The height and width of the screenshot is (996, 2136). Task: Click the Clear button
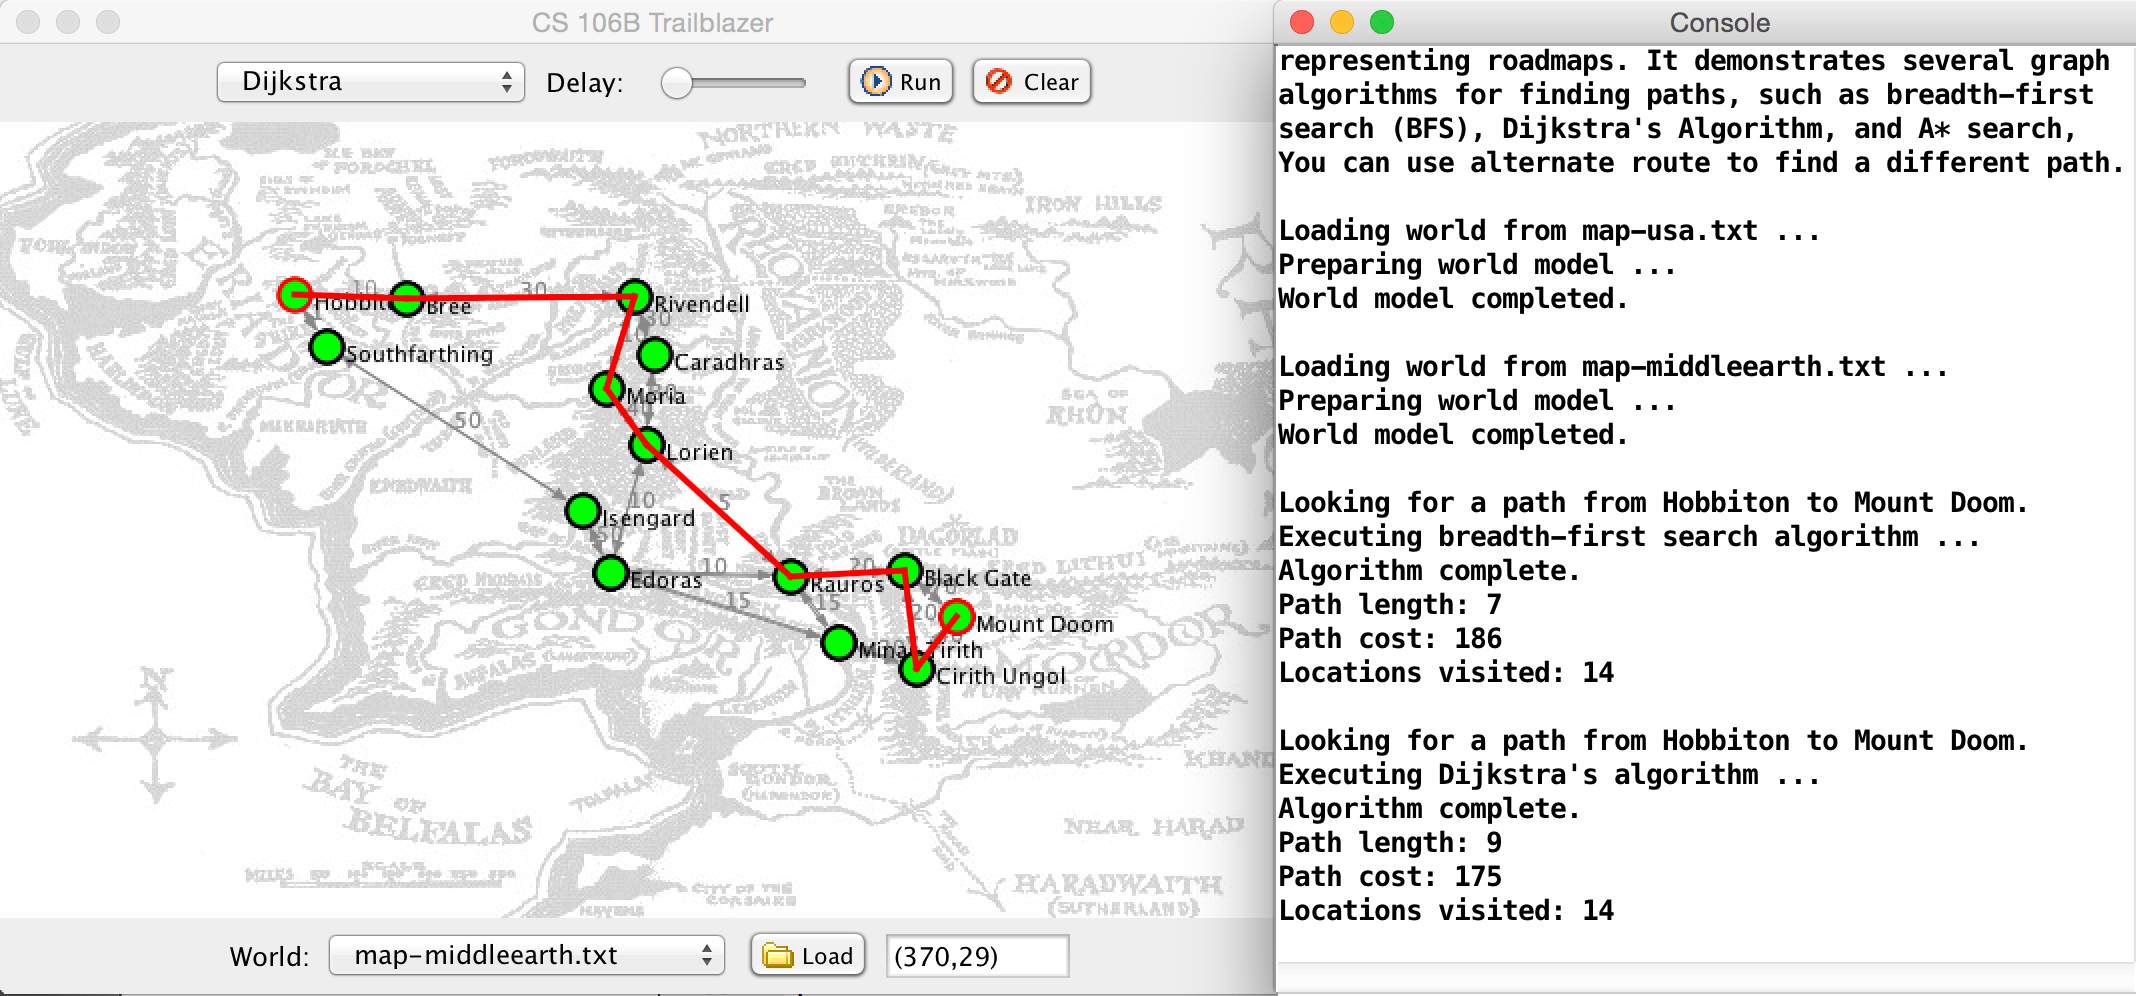(1031, 82)
